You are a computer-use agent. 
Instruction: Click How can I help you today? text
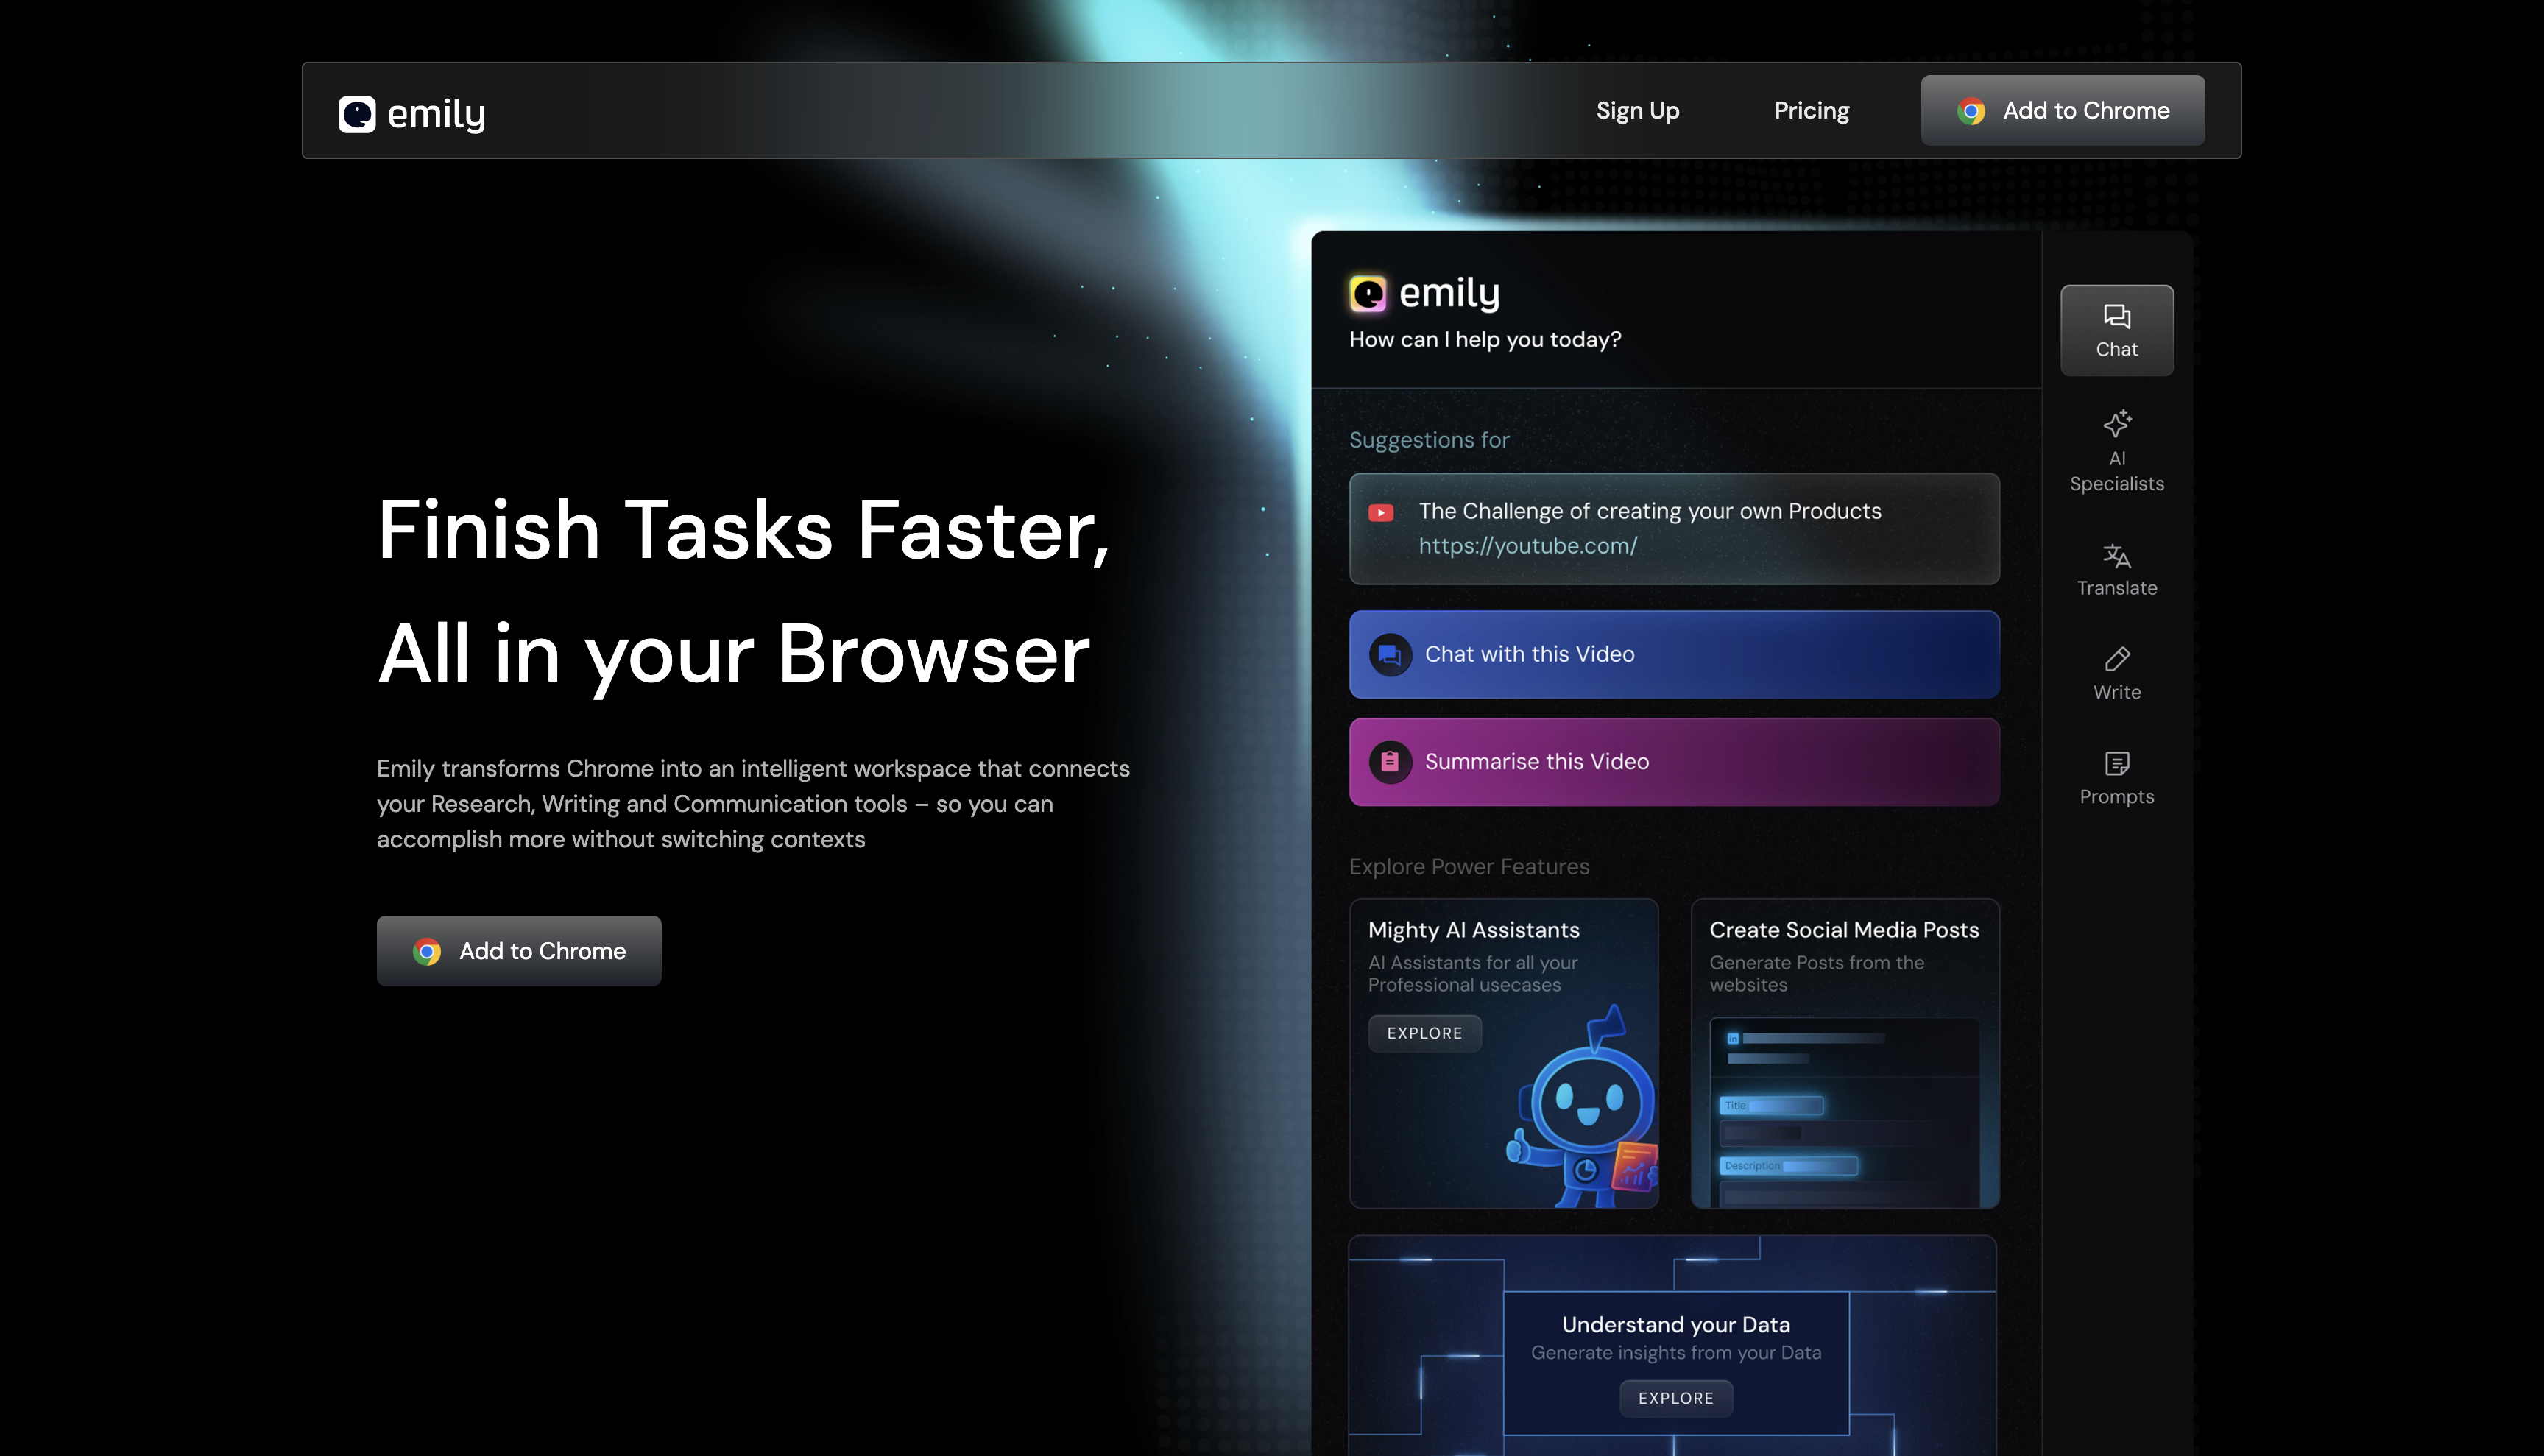coord(1485,340)
